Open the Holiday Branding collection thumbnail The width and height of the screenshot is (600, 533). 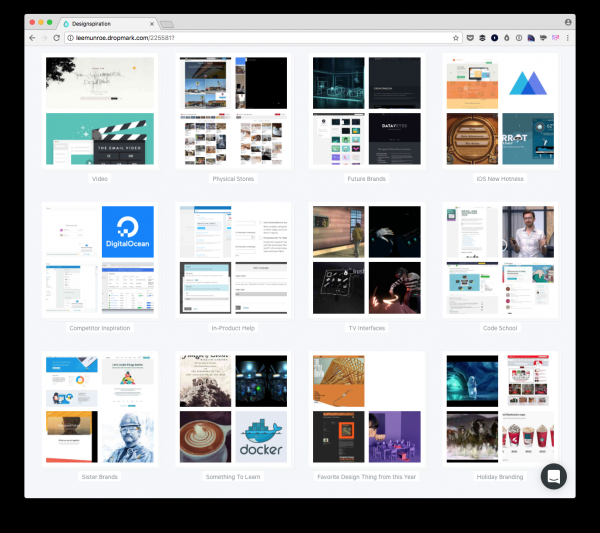click(x=500, y=408)
